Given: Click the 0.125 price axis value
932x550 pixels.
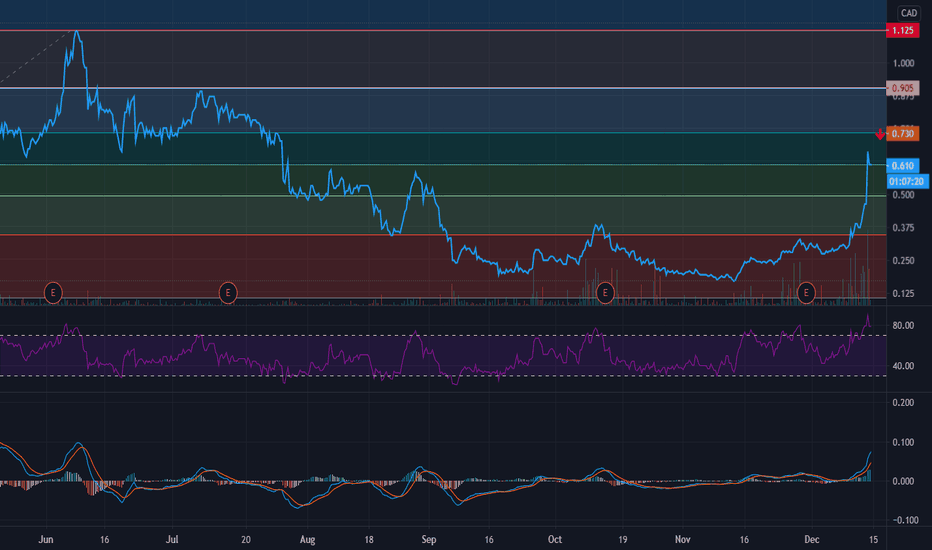Looking at the screenshot, I should point(903,294).
